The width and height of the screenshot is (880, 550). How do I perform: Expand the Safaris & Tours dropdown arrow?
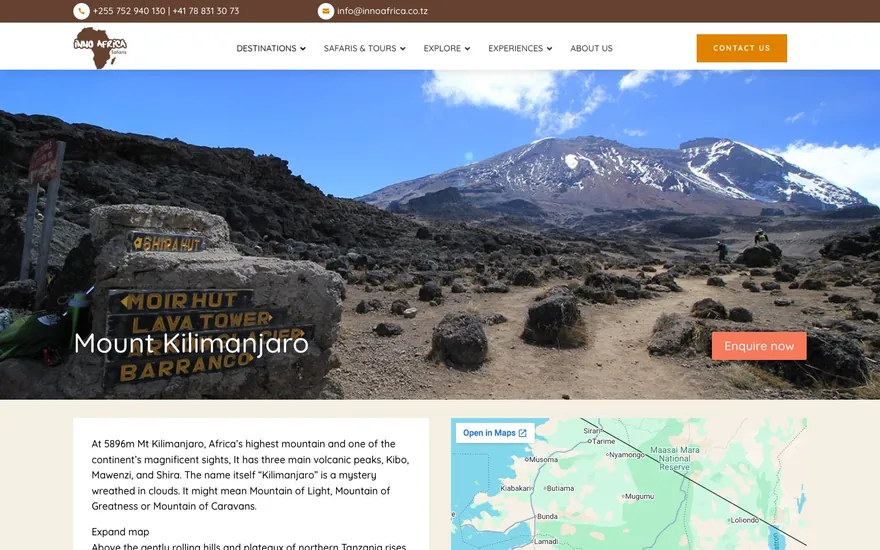pos(402,49)
